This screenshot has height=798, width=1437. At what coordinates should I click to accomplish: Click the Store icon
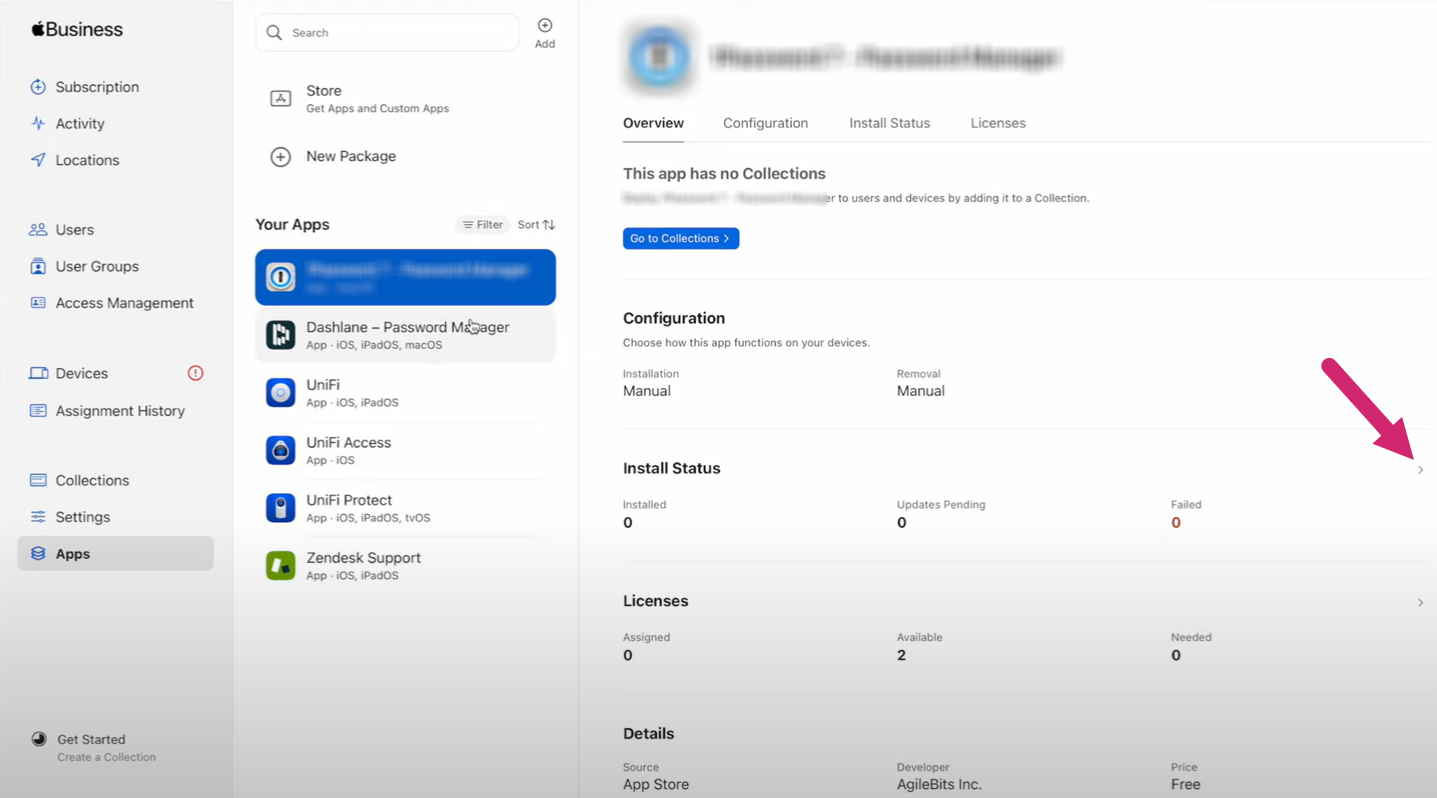281,98
